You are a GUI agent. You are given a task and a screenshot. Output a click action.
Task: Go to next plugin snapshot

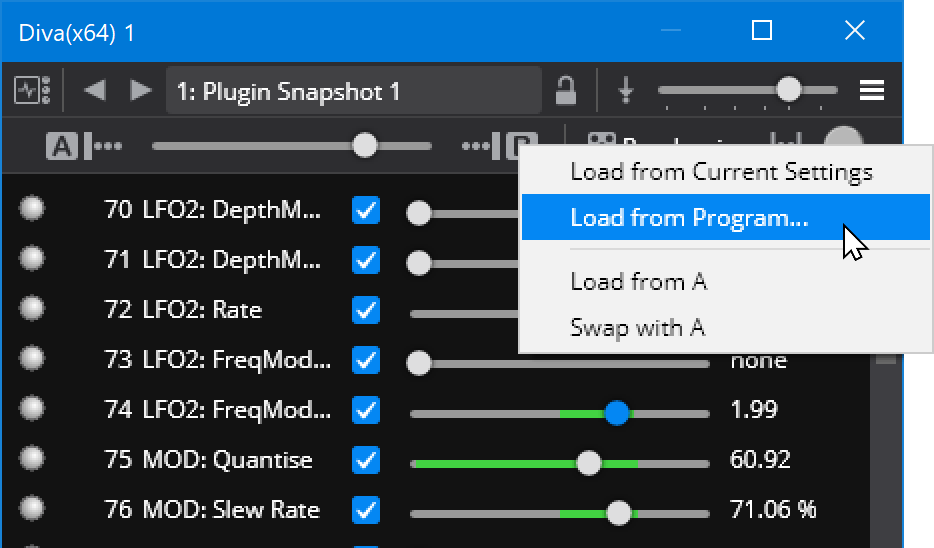pyautogui.click(x=141, y=91)
